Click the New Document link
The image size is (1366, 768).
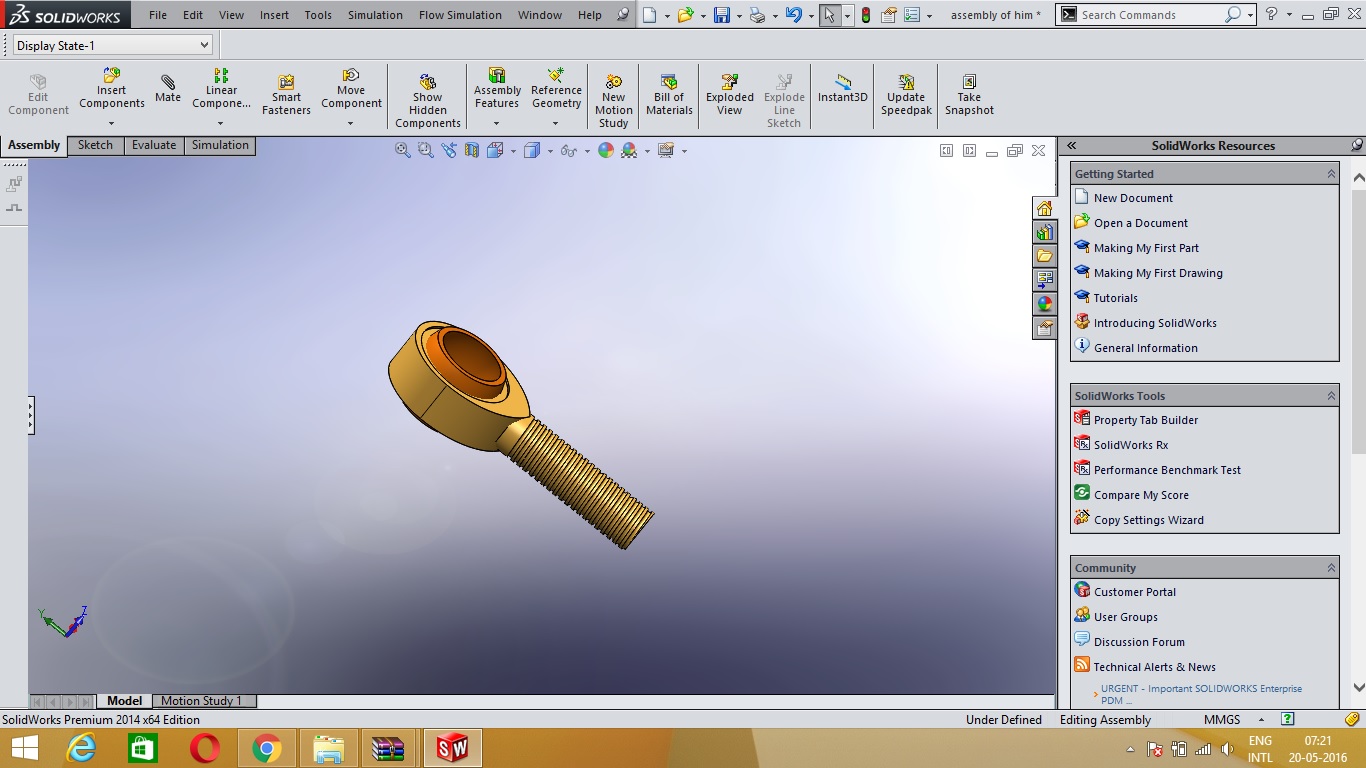(x=1133, y=198)
